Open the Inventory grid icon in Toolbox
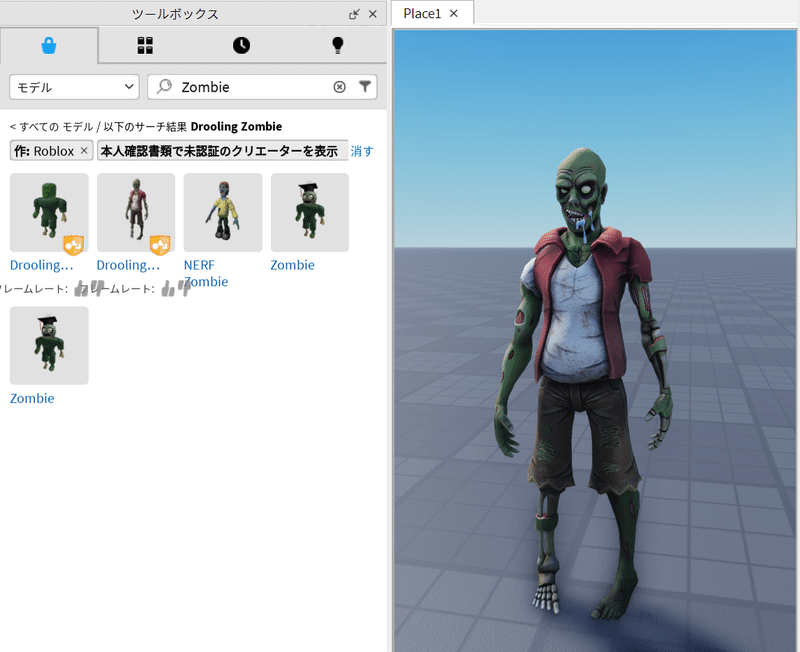The image size is (800, 652). coord(145,45)
